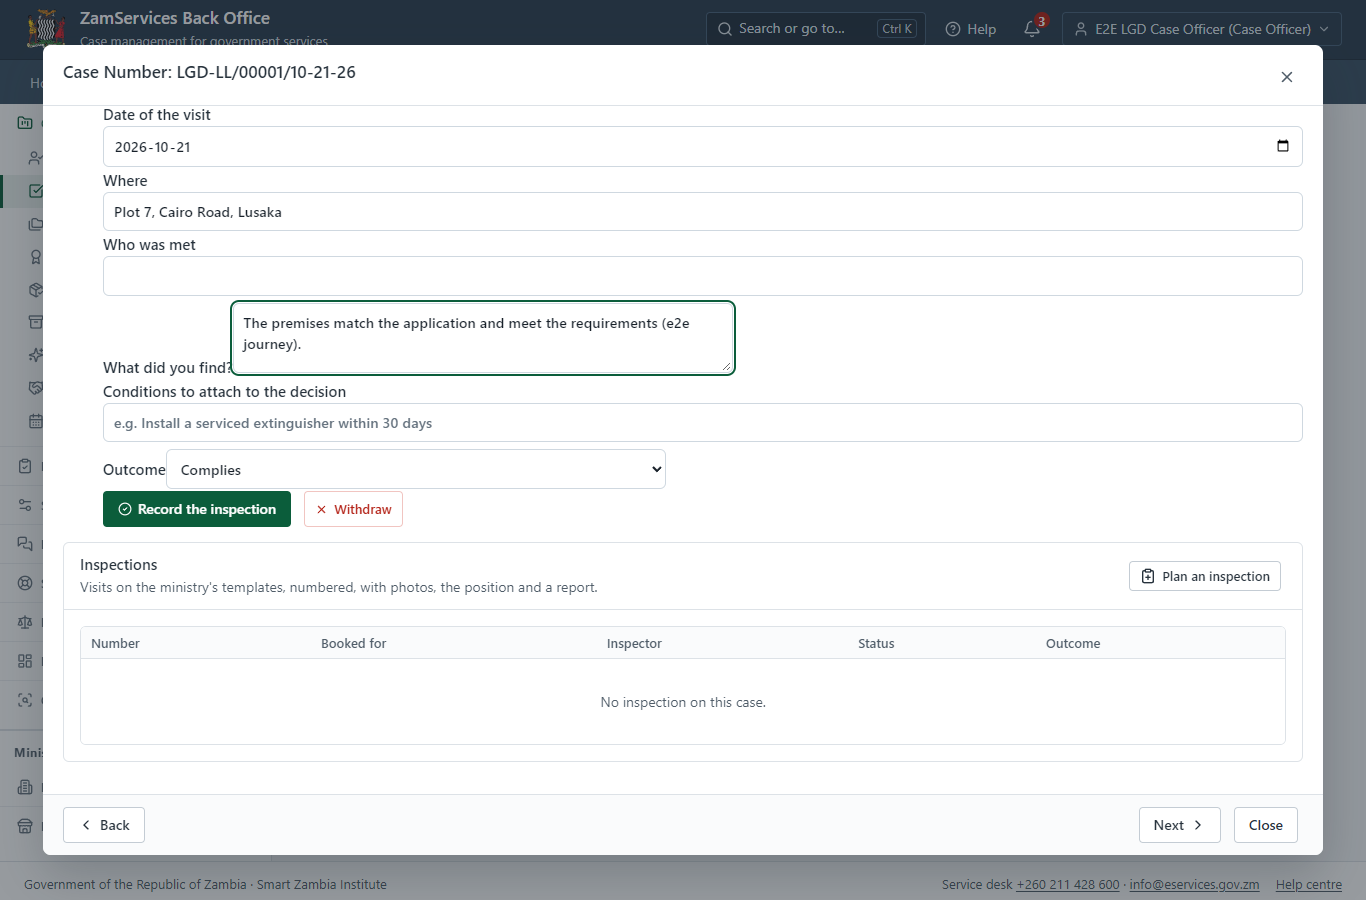Viewport: 1366px width, 900px height.
Task: Open the date picker calendar icon
Action: tap(1283, 146)
